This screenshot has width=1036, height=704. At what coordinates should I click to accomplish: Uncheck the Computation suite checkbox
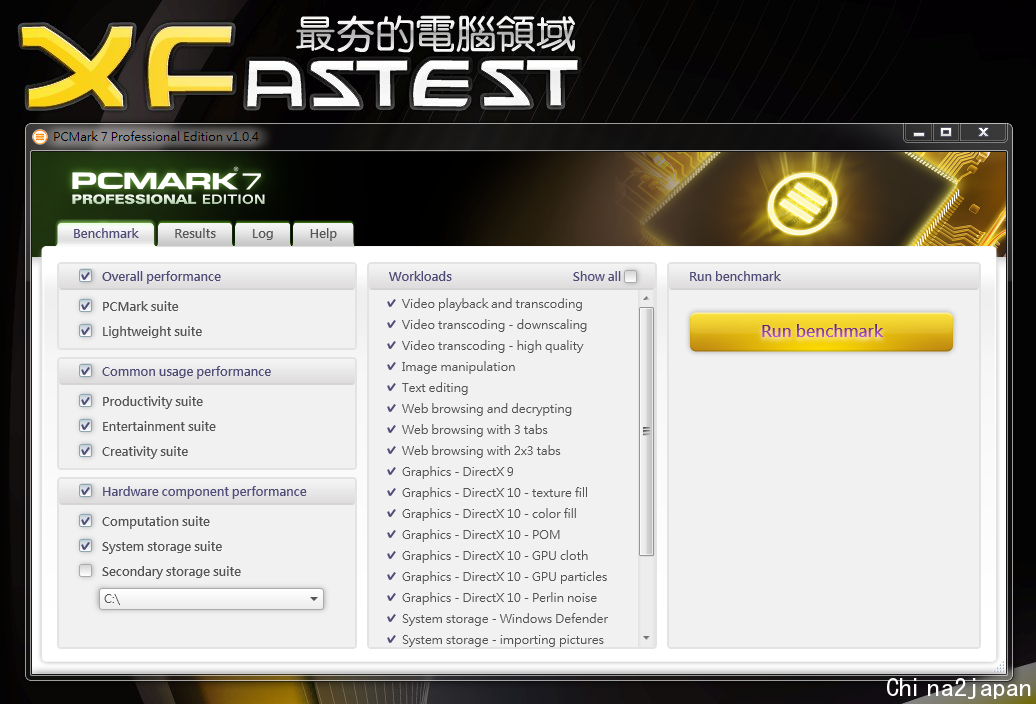click(86, 521)
